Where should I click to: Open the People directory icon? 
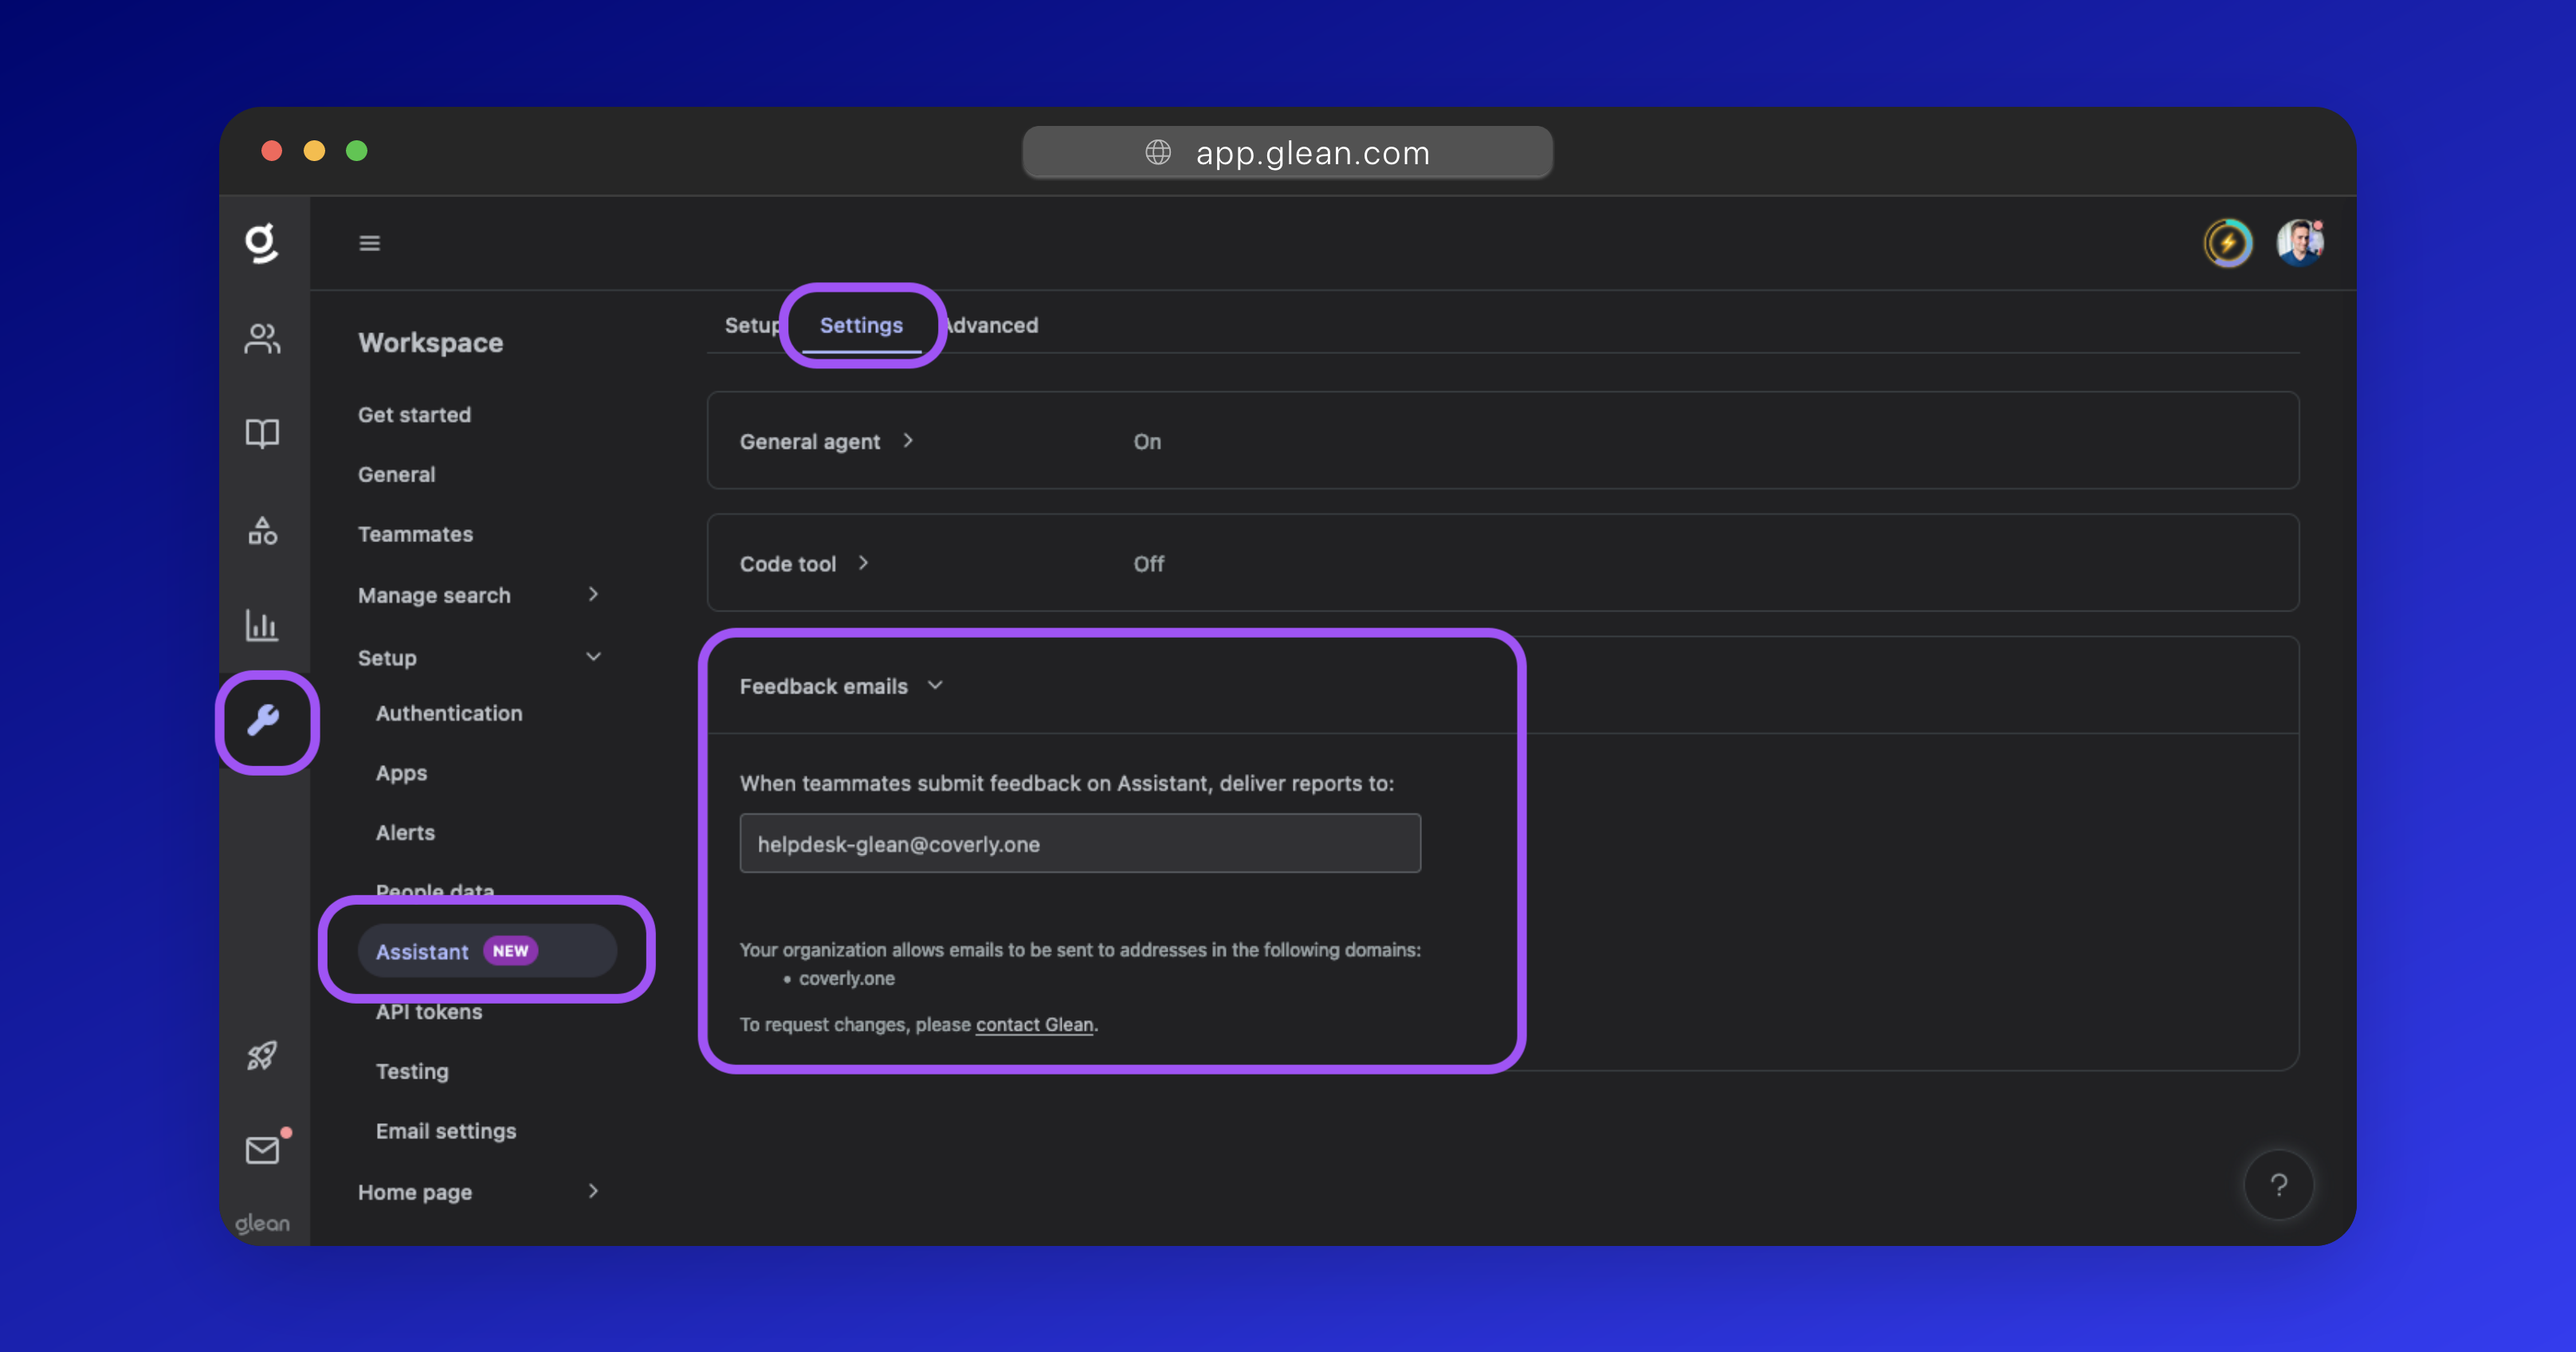[x=262, y=339]
